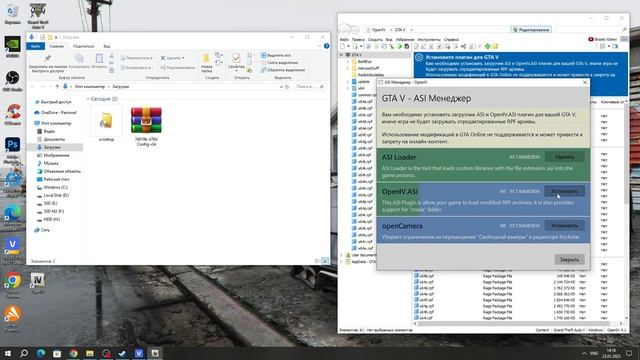The width and height of the screenshot is (640, 360).
Task: Click Переименовать in Explorer ribbon
Action: pyautogui.click(x=178, y=67)
